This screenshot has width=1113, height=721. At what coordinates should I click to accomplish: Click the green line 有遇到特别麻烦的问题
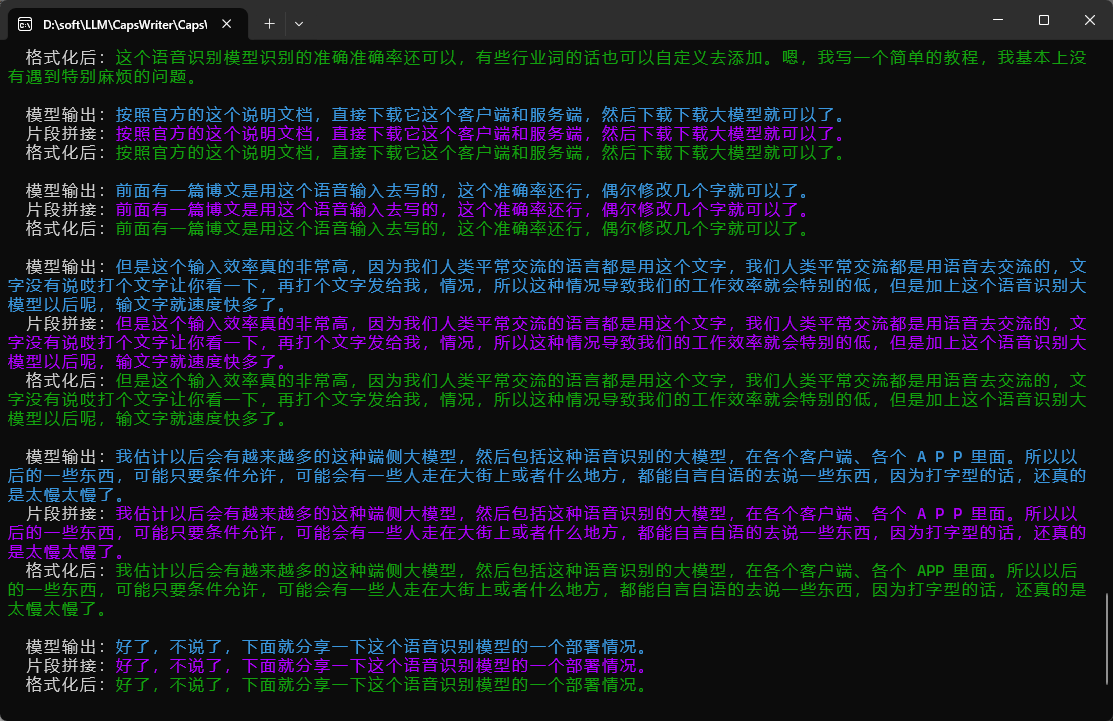pos(104,77)
